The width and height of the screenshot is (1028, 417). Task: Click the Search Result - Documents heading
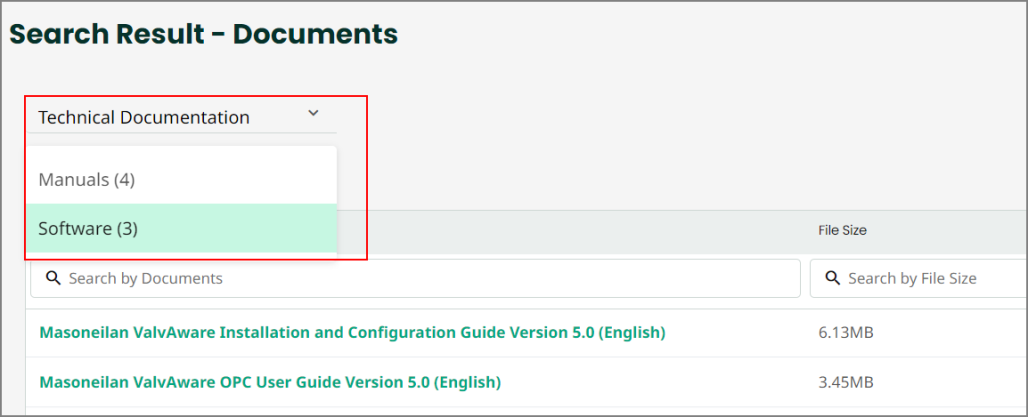pyautogui.click(x=203, y=34)
